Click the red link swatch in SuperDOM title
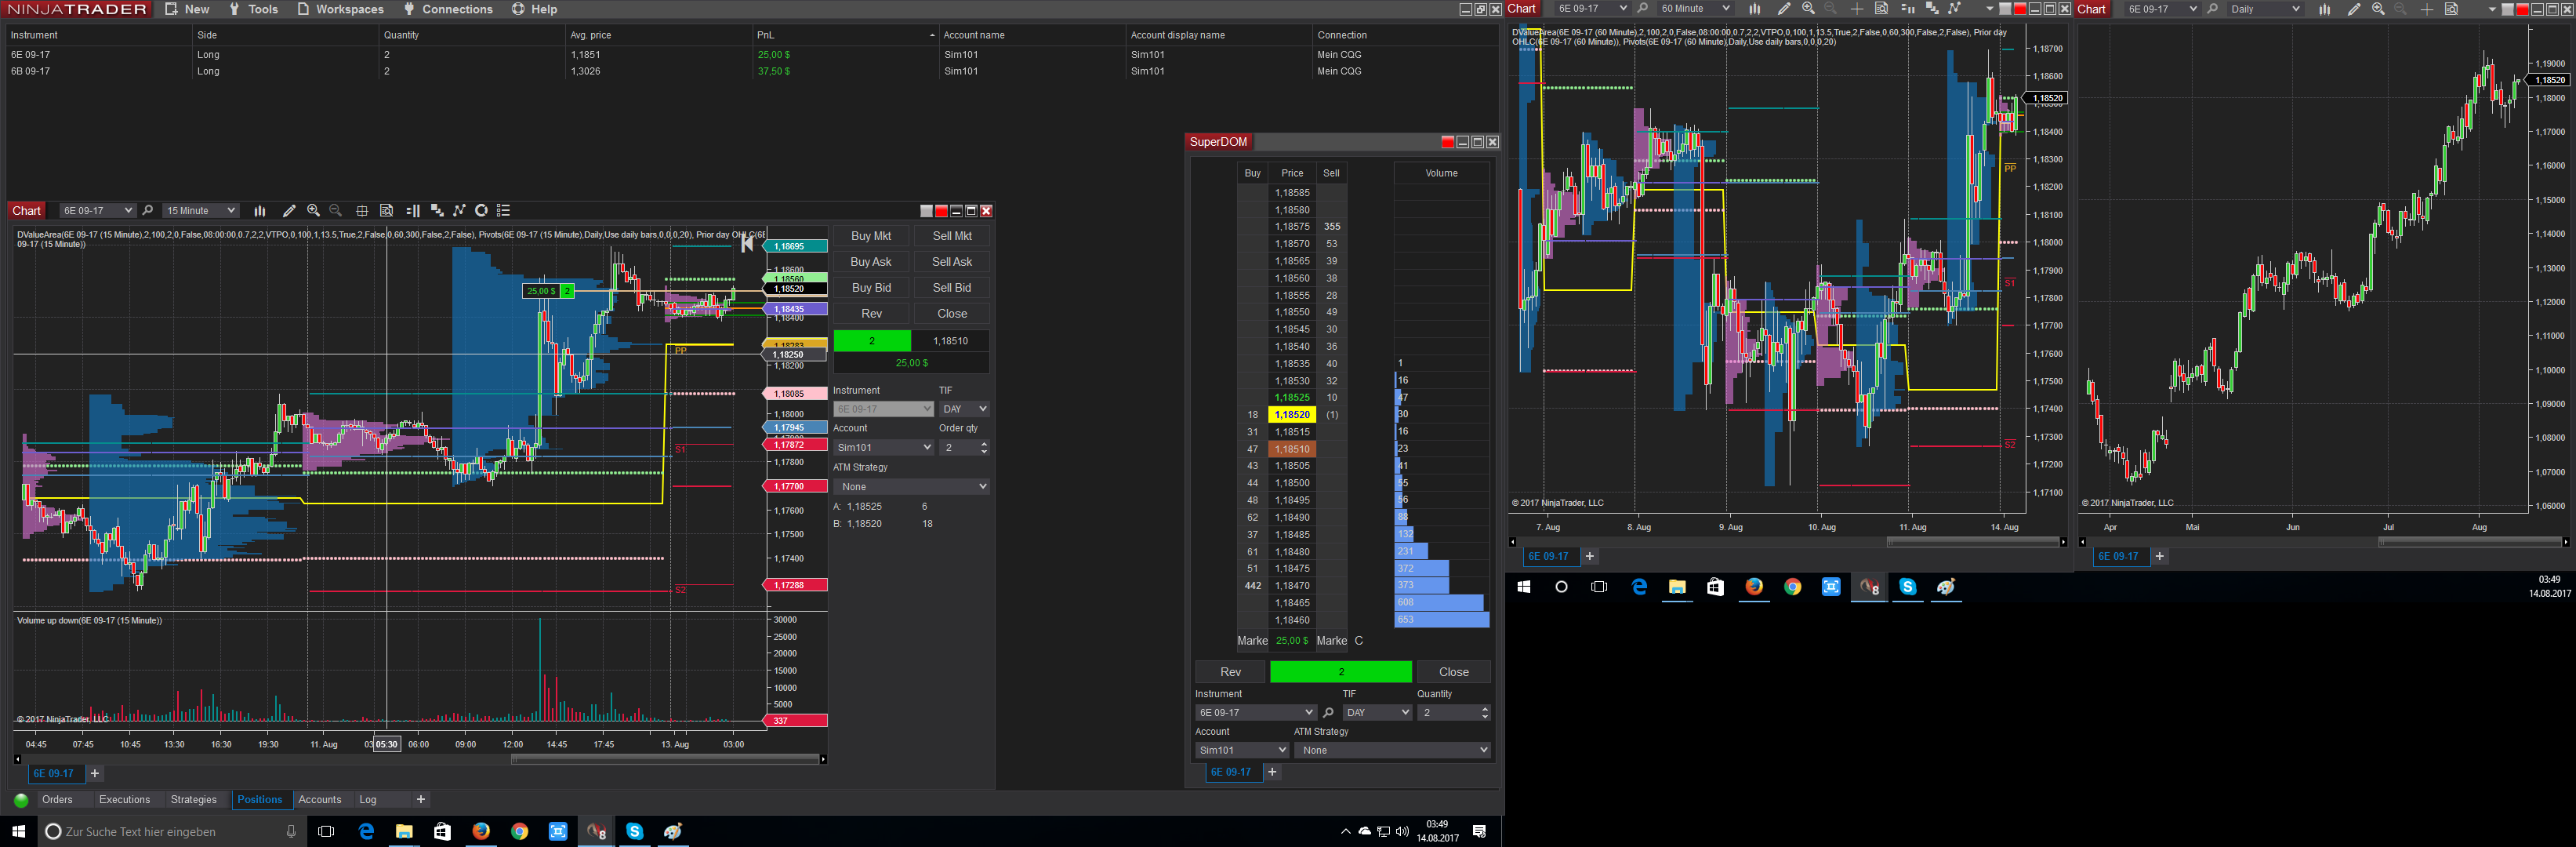The image size is (2576, 847). click(1447, 142)
